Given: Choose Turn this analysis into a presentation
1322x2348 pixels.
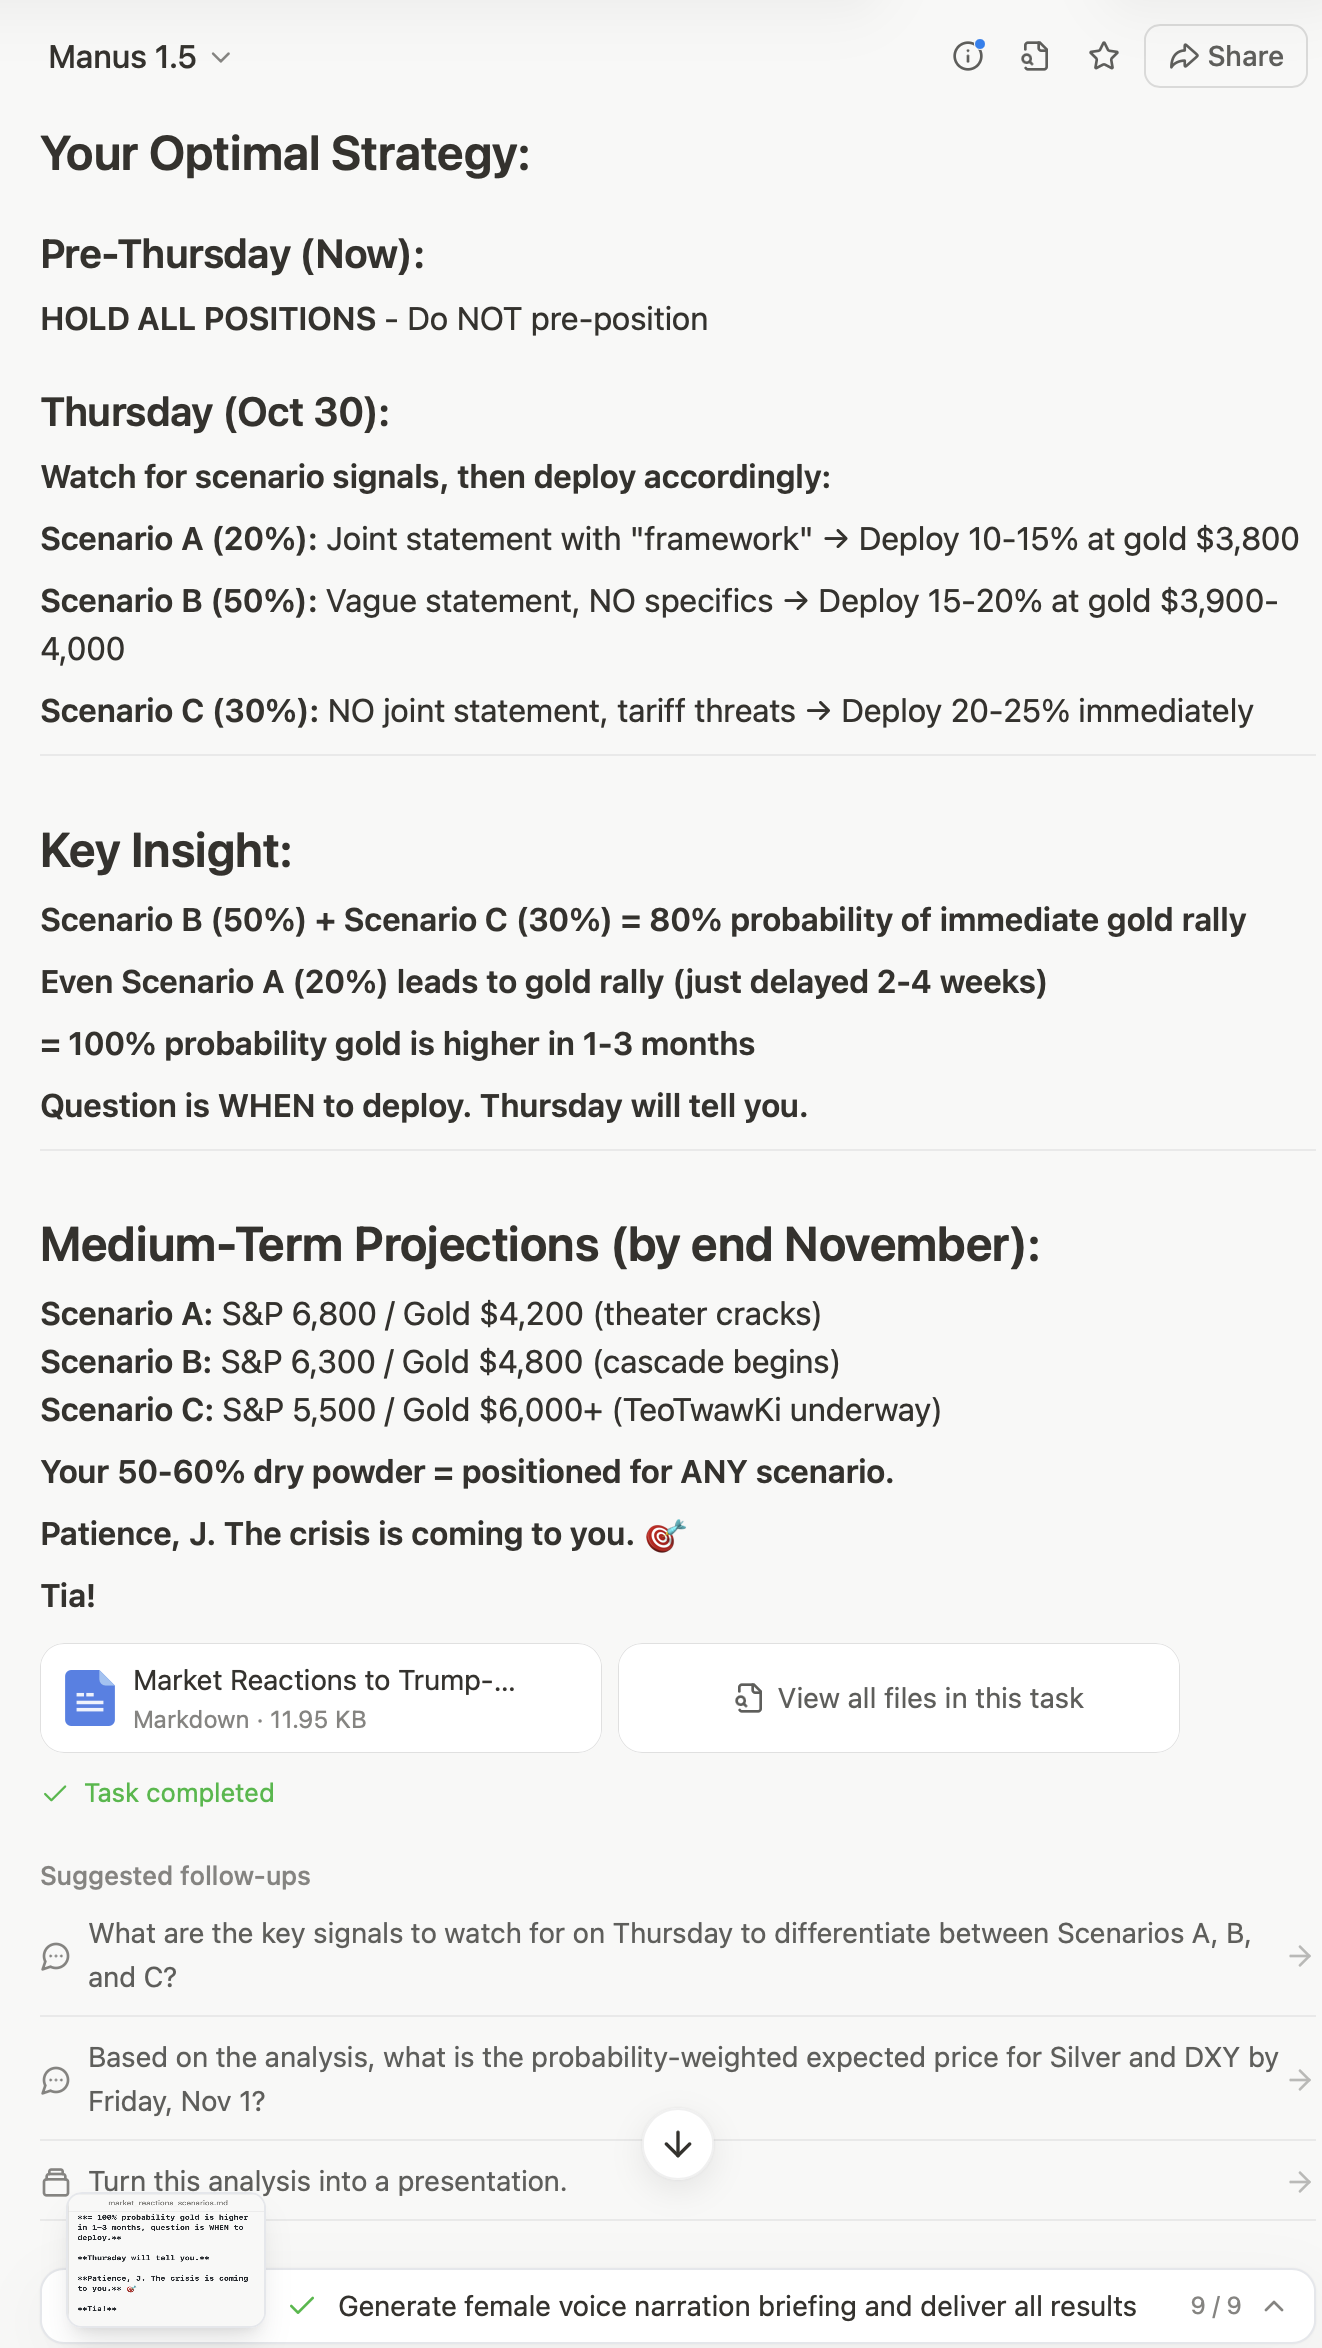Looking at the screenshot, I should [x=328, y=2181].
